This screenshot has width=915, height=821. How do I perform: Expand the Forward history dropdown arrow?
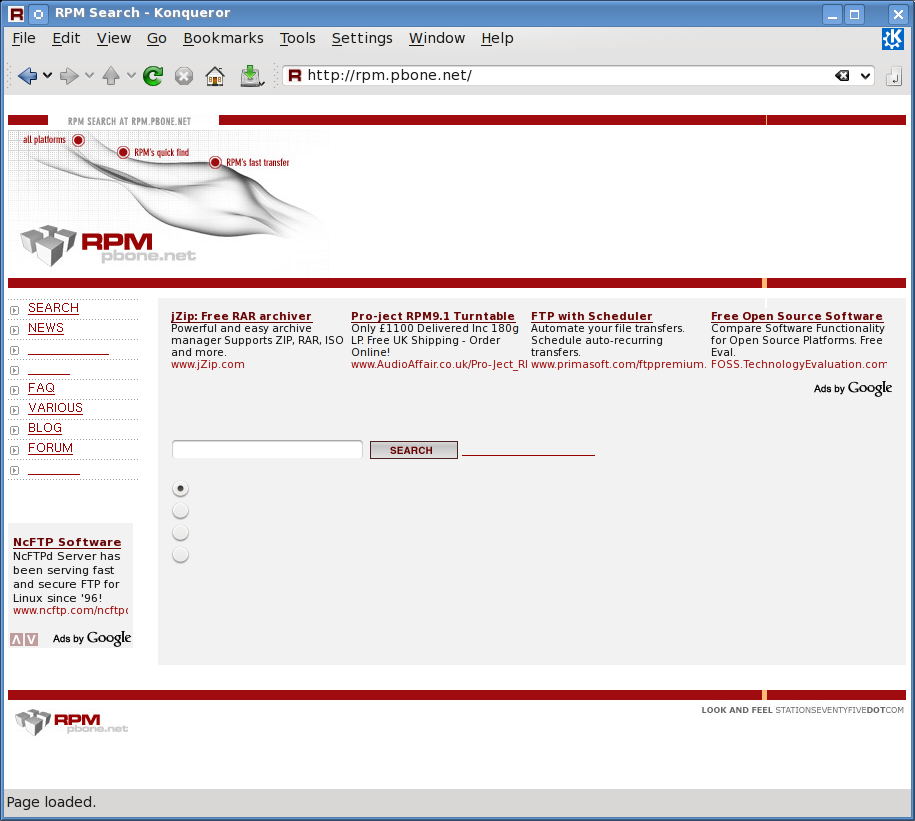[89, 76]
